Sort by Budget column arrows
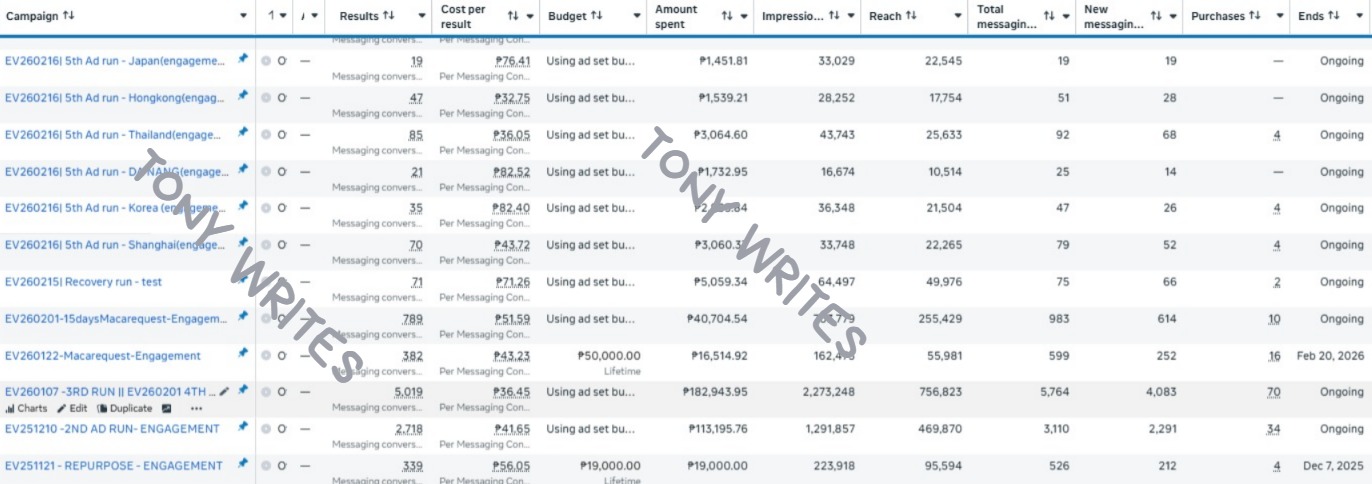 [597, 16]
